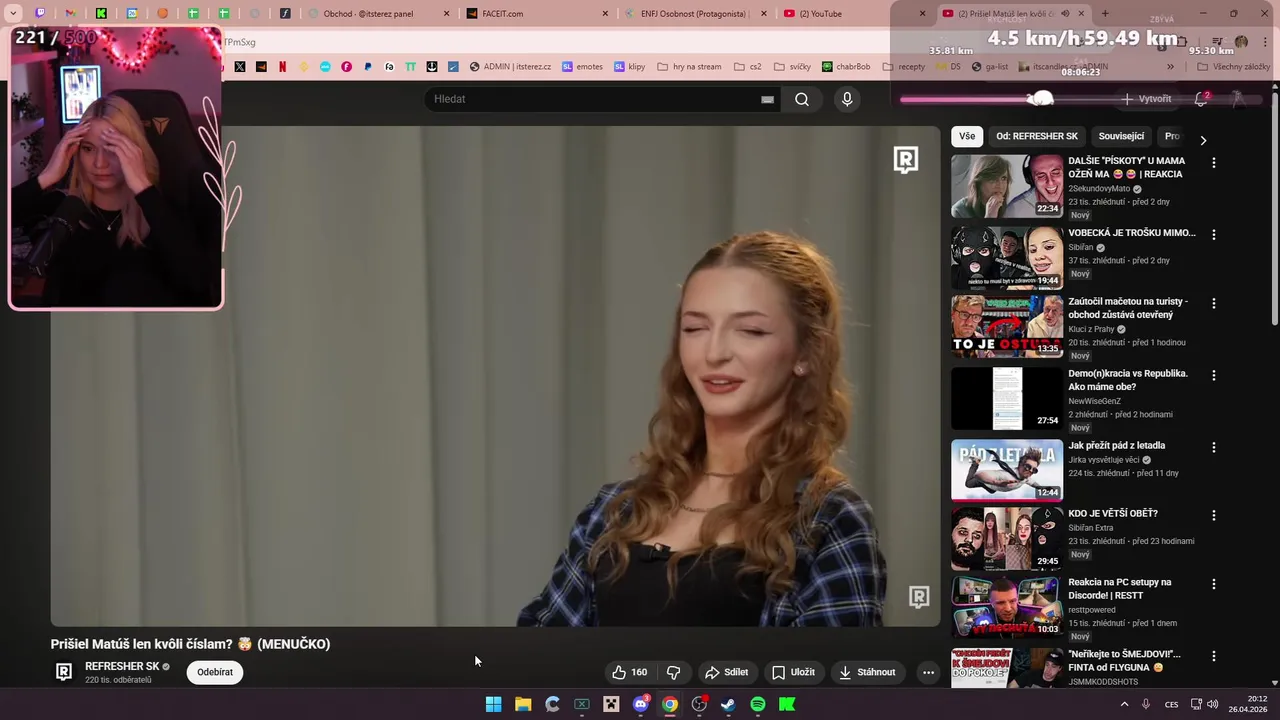Open options menu for Demo(n)kracia vs Republika video
Viewport: 1280px width, 720px height.
coord(1214,375)
